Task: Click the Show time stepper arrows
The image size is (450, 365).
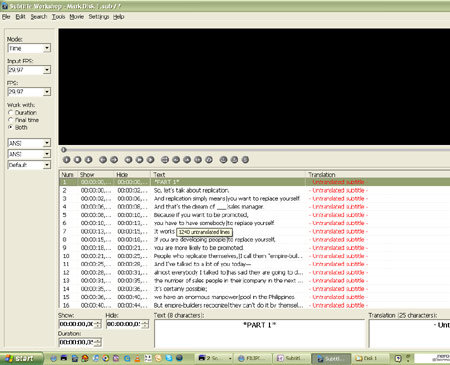Action: pyautogui.click(x=98, y=324)
